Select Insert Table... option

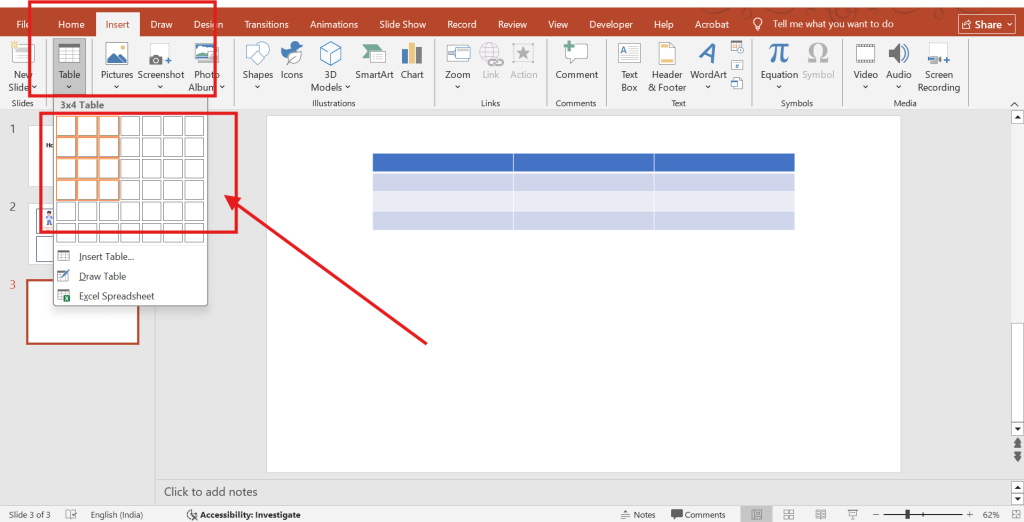pos(106,257)
